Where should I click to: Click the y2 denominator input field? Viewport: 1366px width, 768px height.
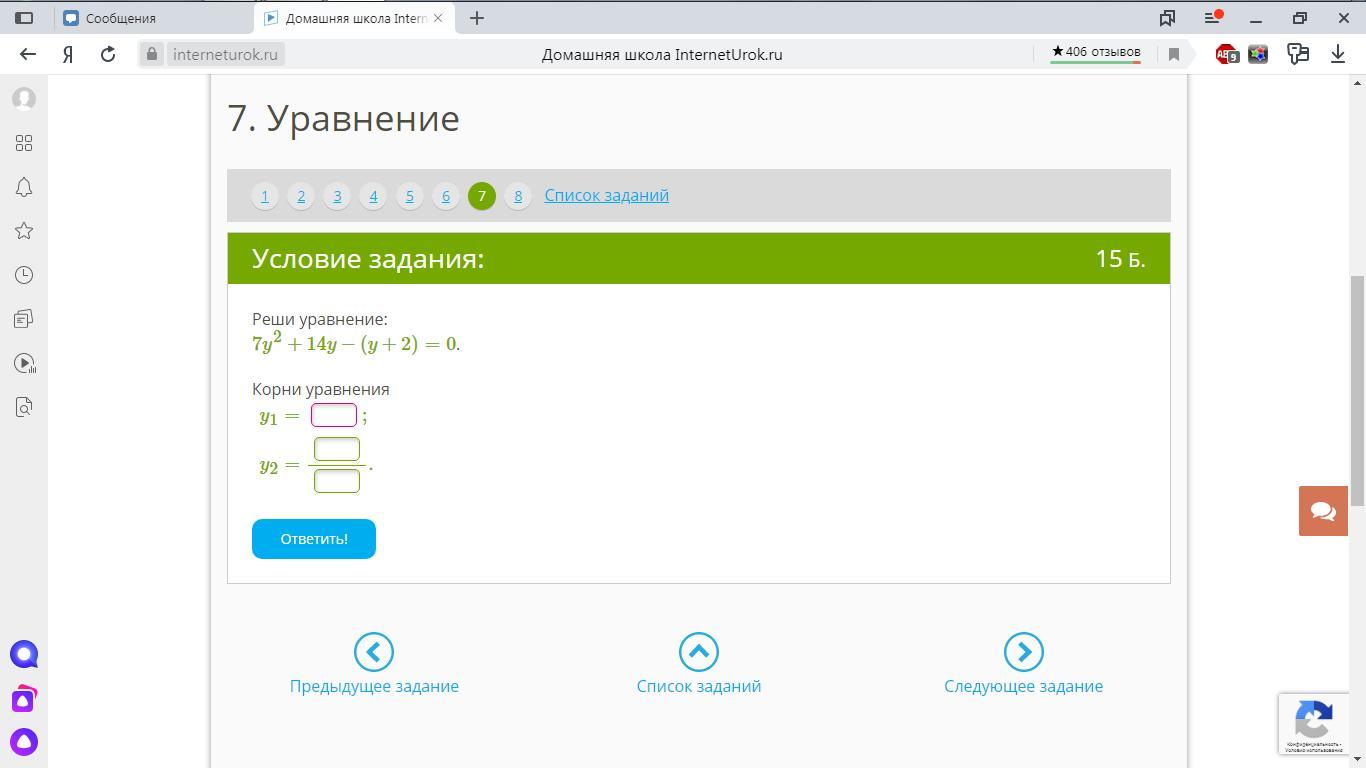pos(337,481)
